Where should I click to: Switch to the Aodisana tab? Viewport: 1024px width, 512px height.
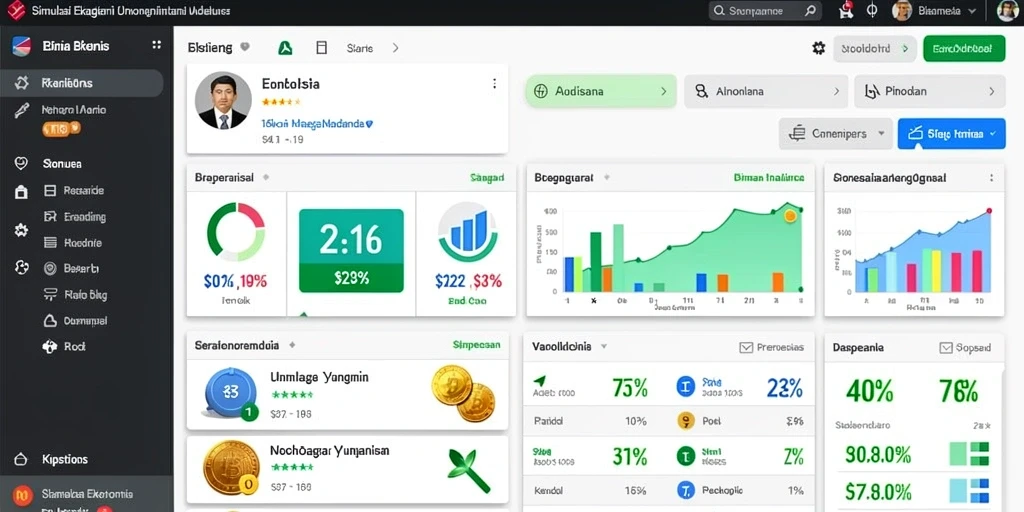point(601,91)
